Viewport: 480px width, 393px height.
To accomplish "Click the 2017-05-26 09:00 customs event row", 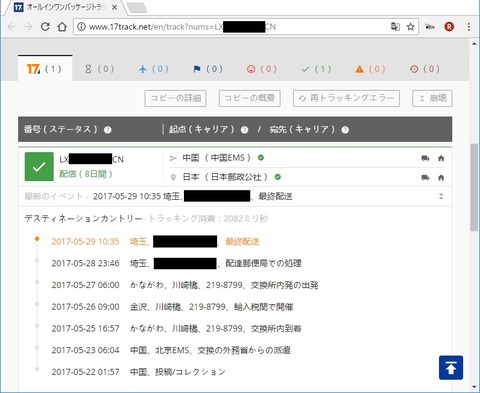I will point(172,307).
